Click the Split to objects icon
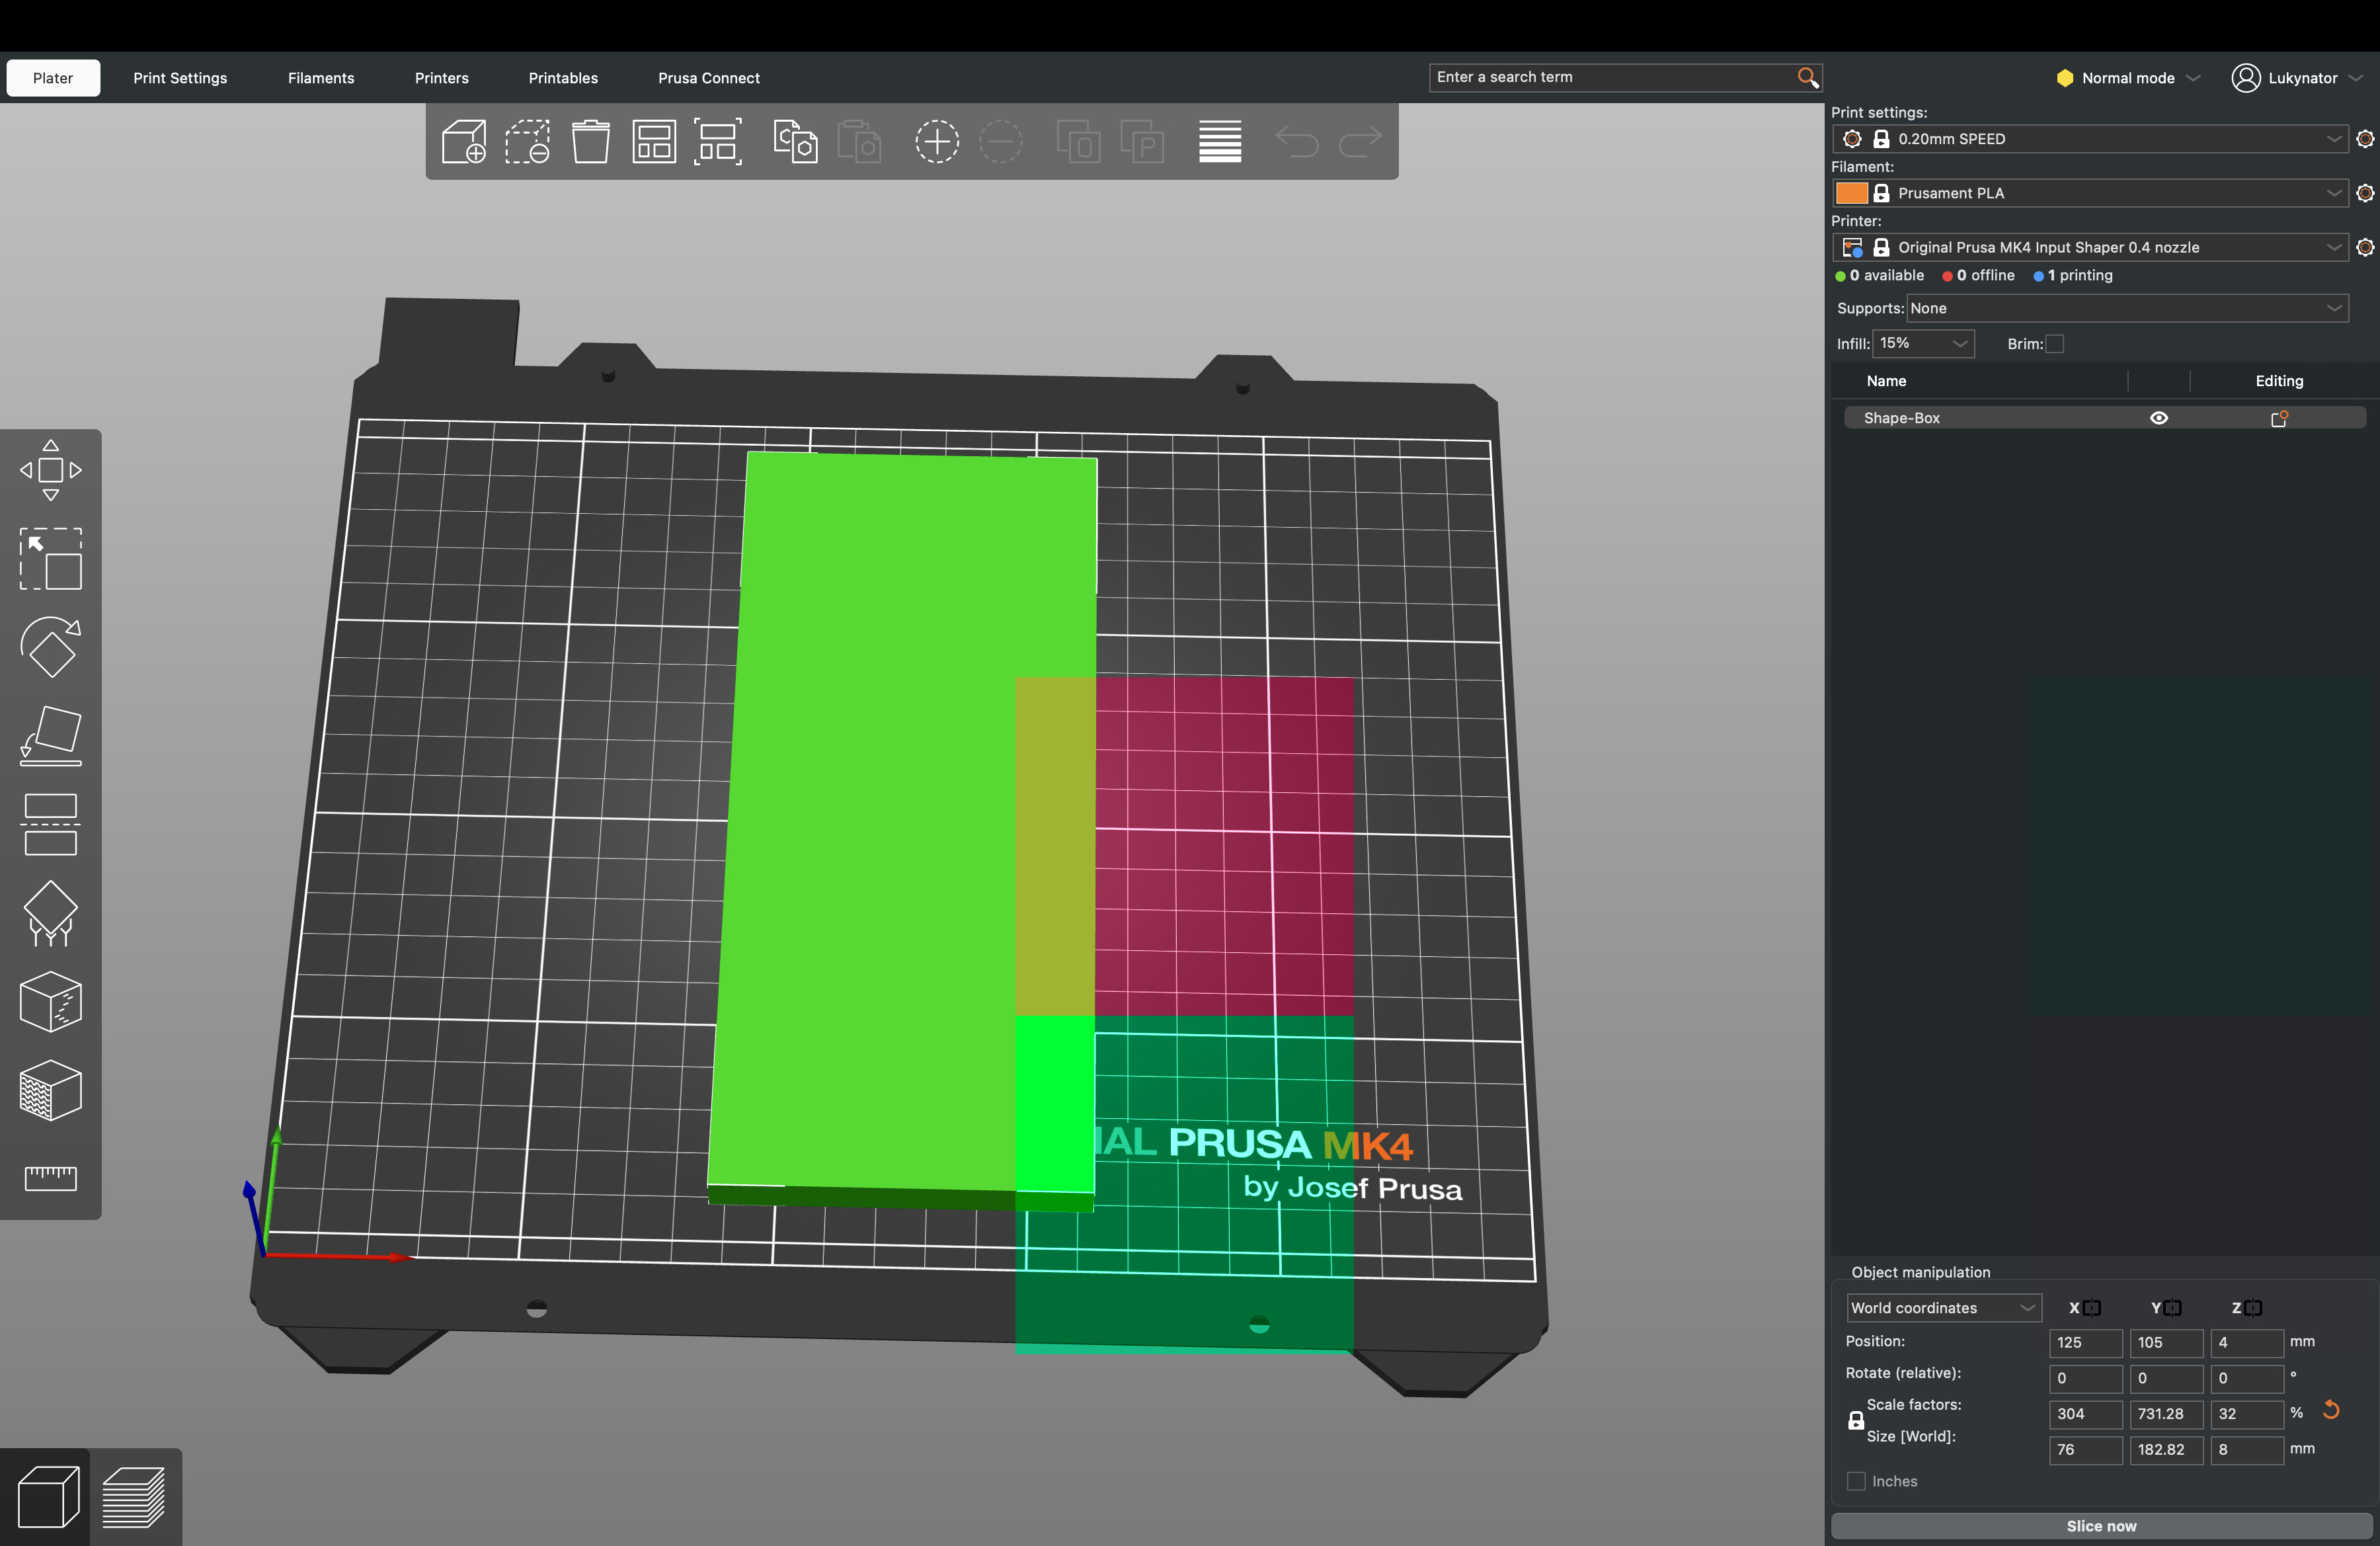 (x=1078, y=141)
